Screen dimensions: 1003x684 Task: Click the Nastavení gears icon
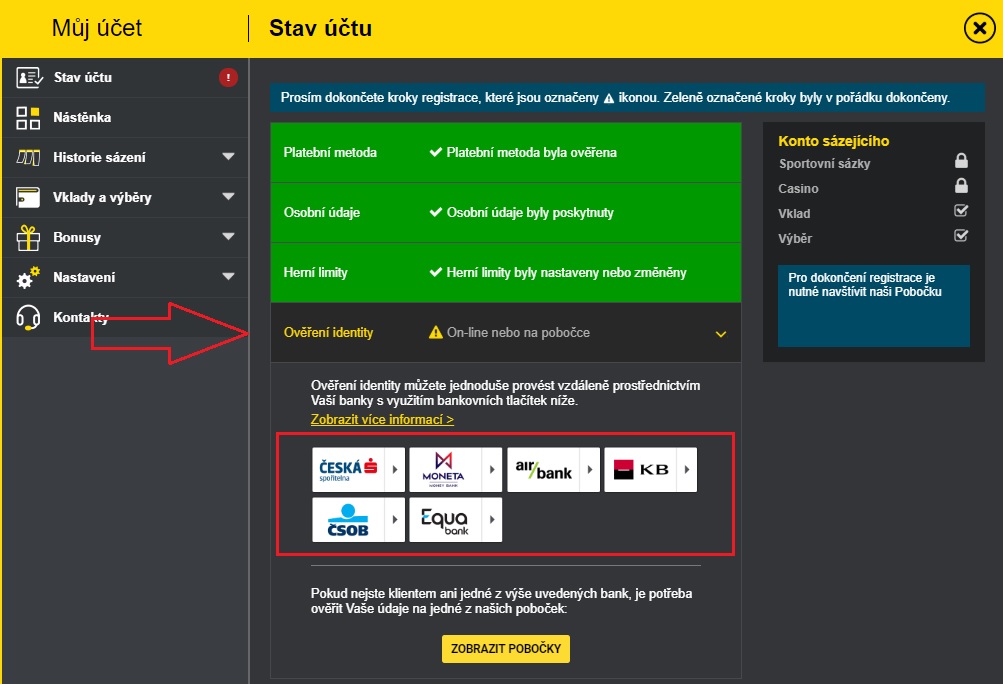[x=28, y=277]
